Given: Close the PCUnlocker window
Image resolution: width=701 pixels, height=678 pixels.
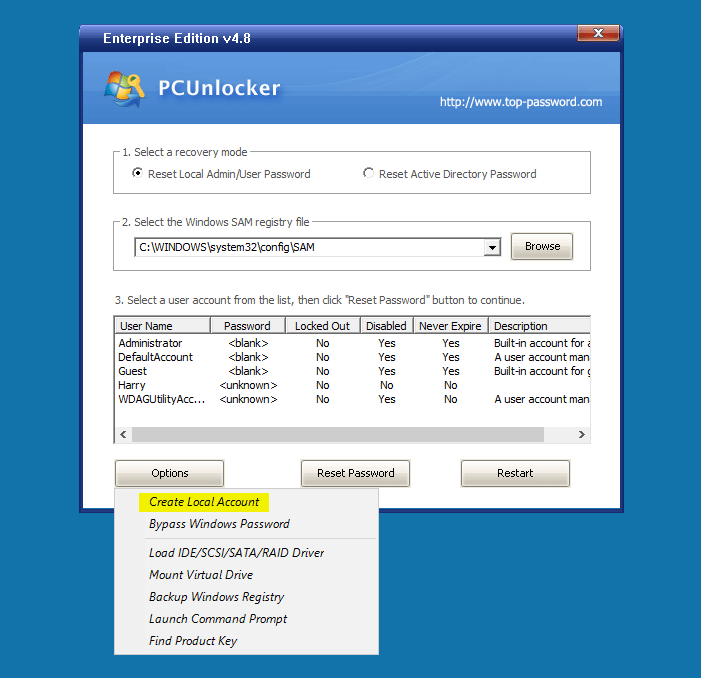Looking at the screenshot, I should tap(598, 33).
